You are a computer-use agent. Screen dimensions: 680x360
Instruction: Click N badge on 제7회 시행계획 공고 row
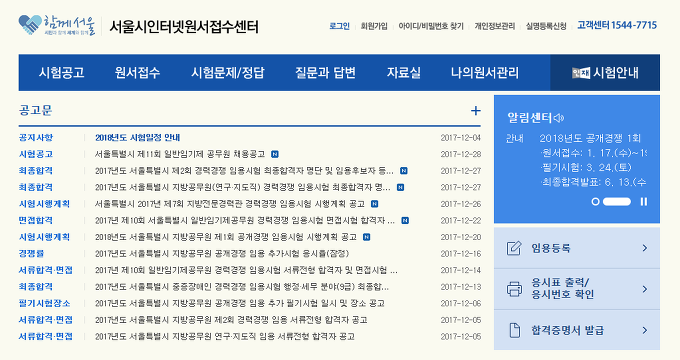click(374, 204)
